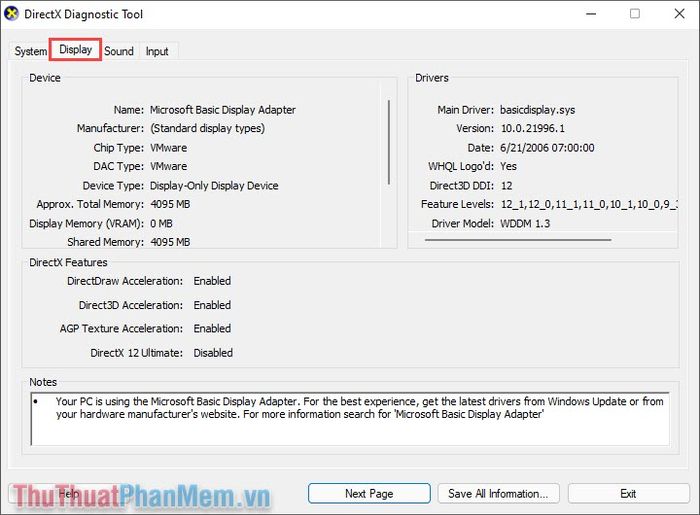Click the 'Feature Levels:' field label

(457, 204)
